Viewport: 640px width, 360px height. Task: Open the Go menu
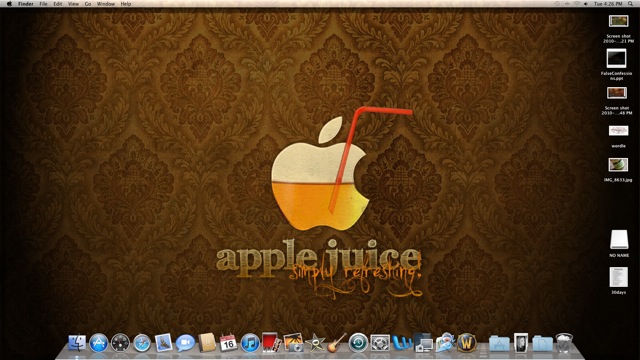click(88, 4)
